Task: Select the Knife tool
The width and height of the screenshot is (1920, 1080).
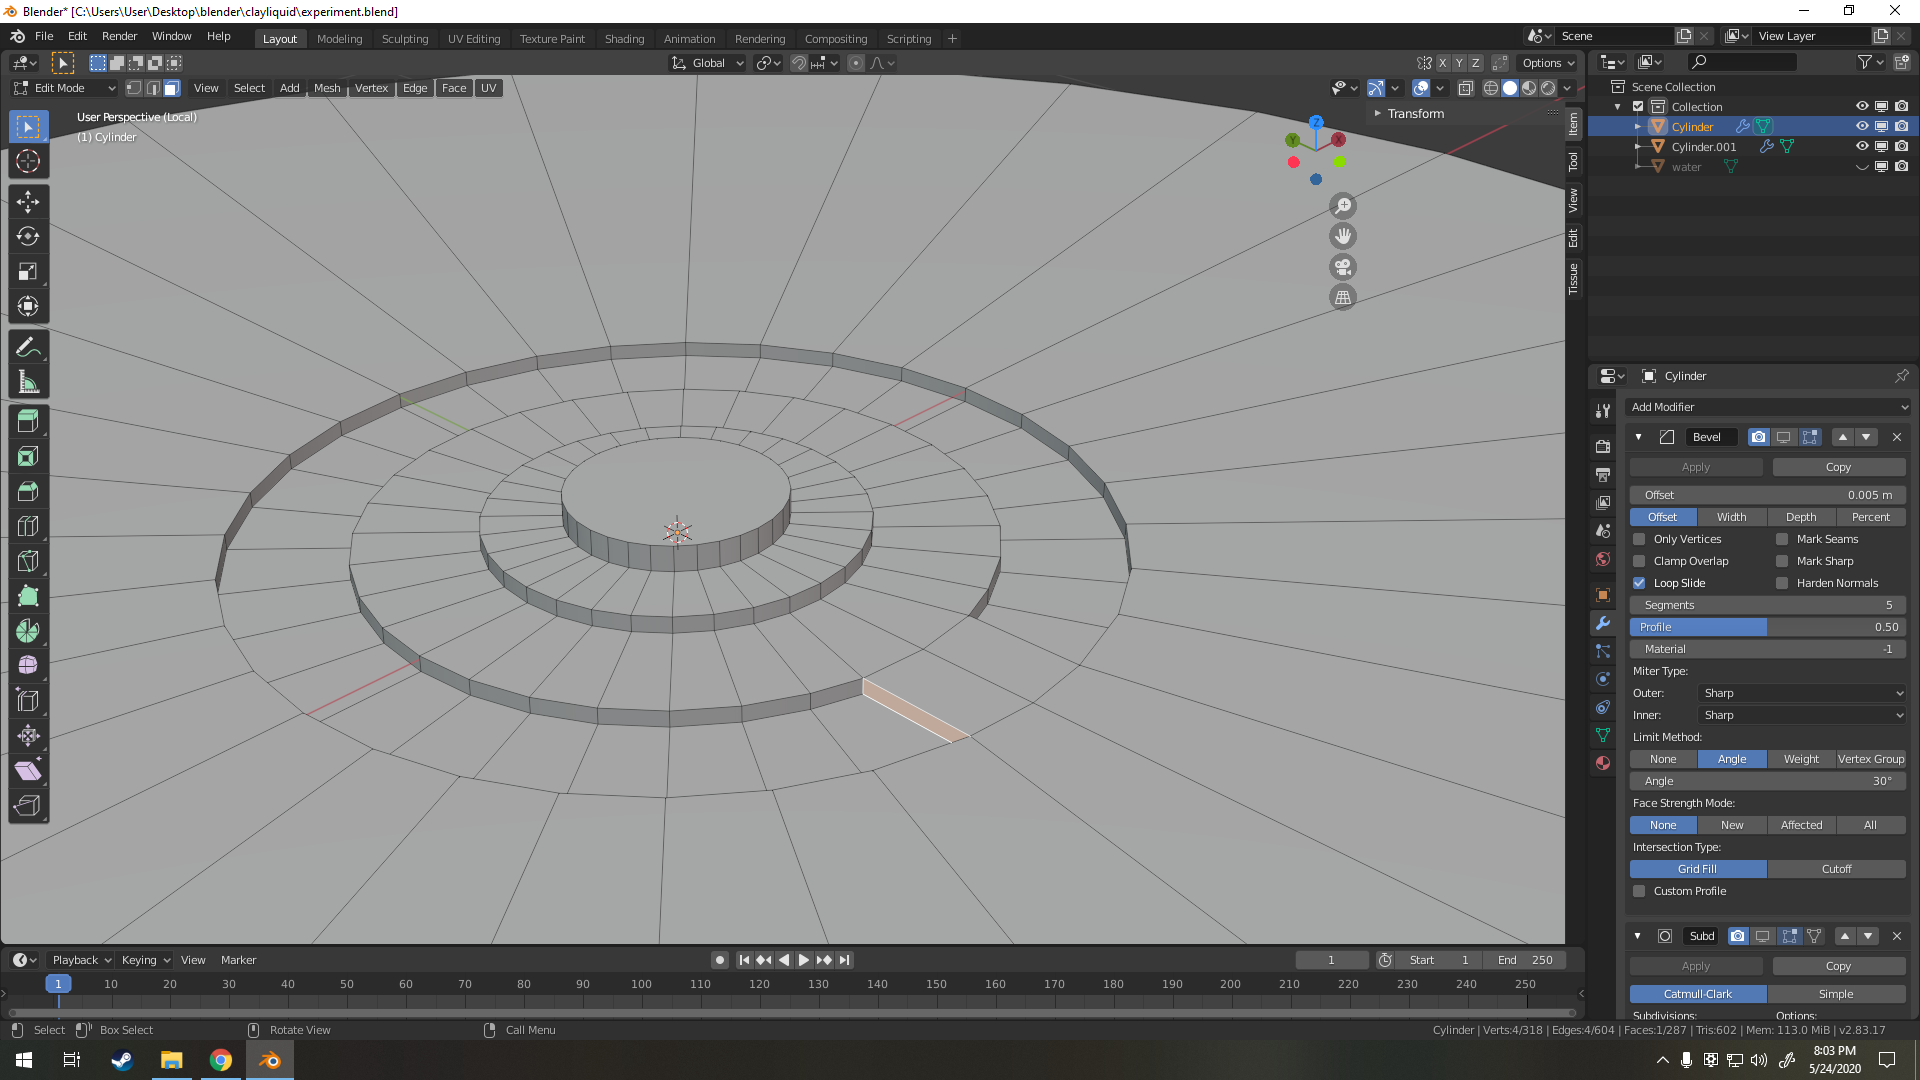Action: point(28,561)
